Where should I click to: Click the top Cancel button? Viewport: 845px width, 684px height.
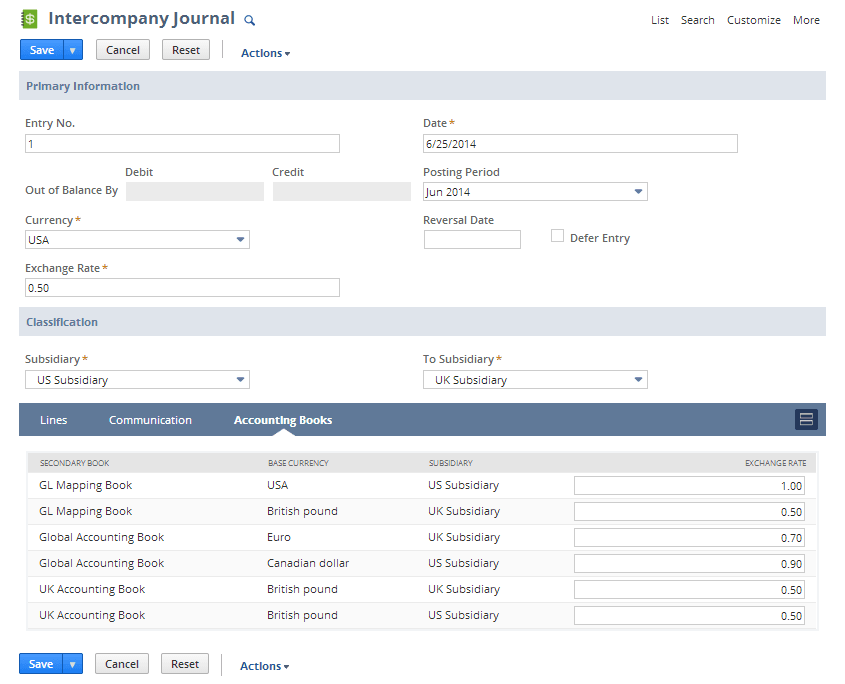(x=123, y=50)
